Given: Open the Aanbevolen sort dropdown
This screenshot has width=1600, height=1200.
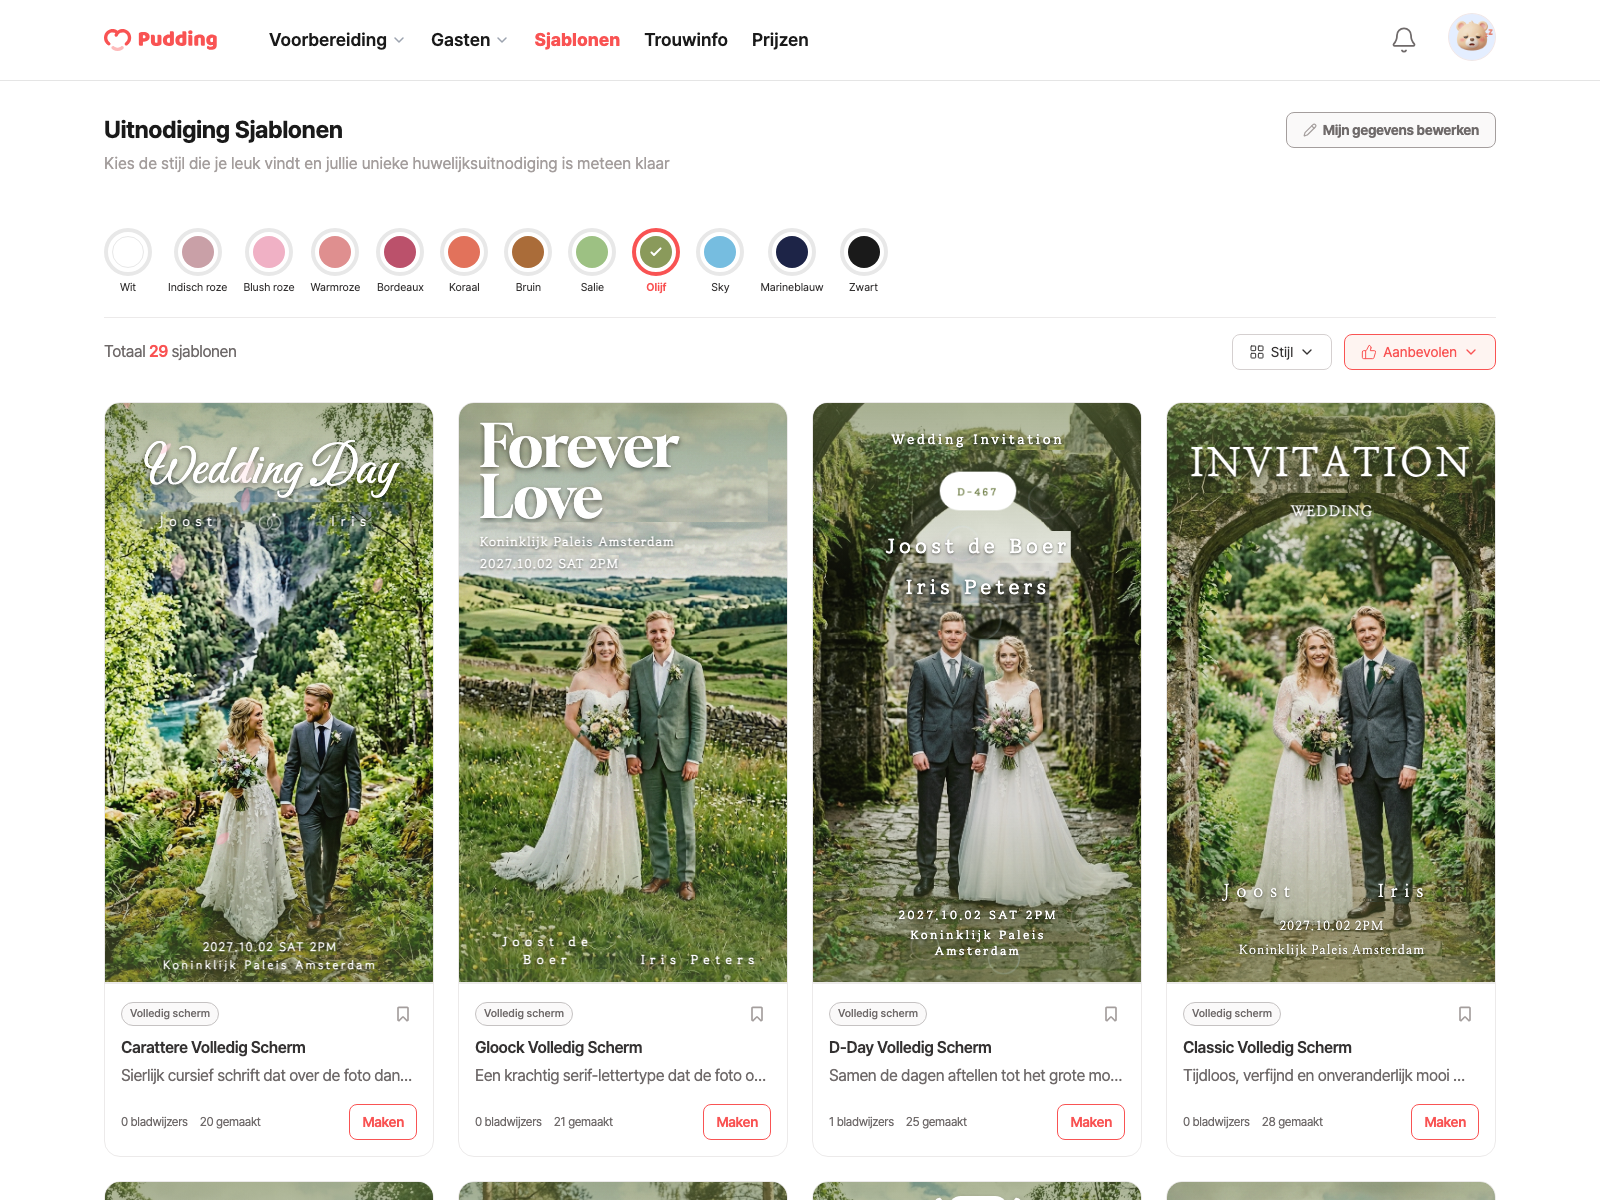Looking at the screenshot, I should click(1419, 352).
